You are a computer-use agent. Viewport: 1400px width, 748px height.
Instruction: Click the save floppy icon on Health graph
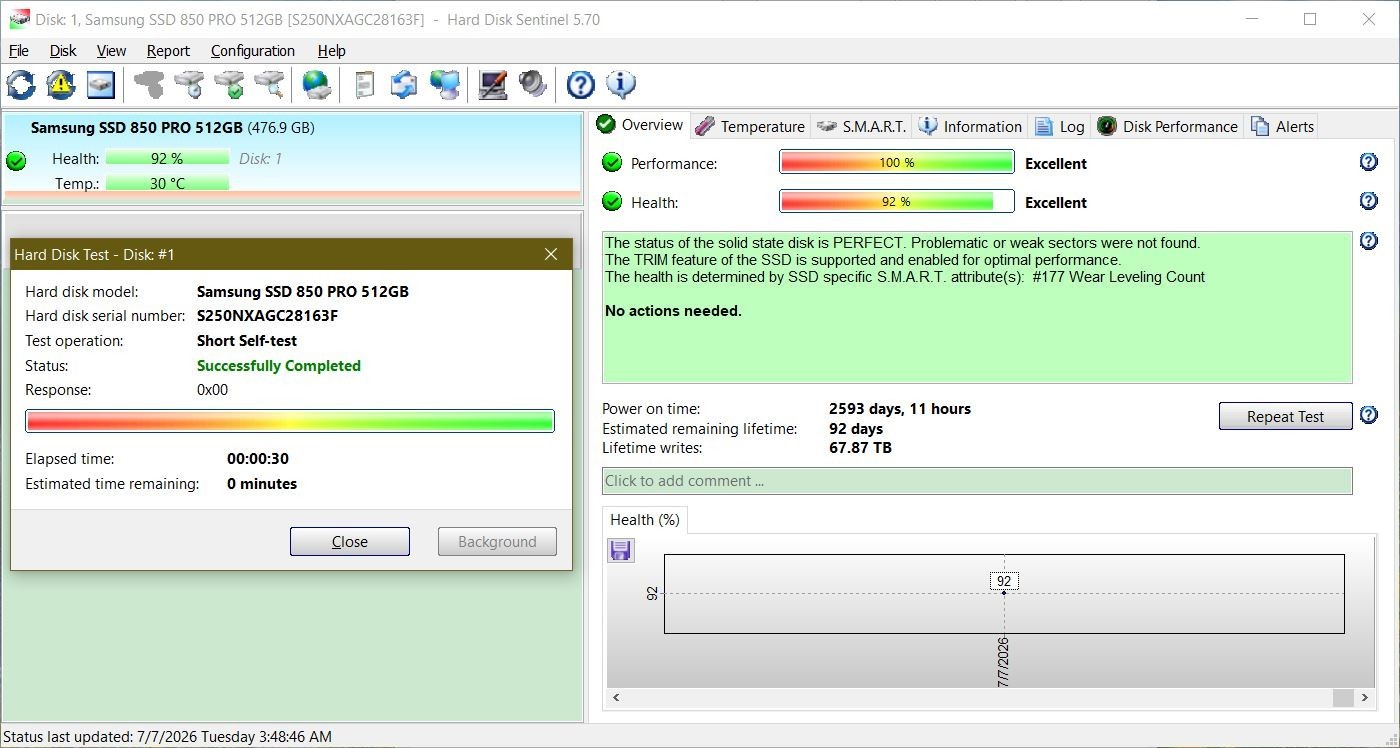pos(620,550)
